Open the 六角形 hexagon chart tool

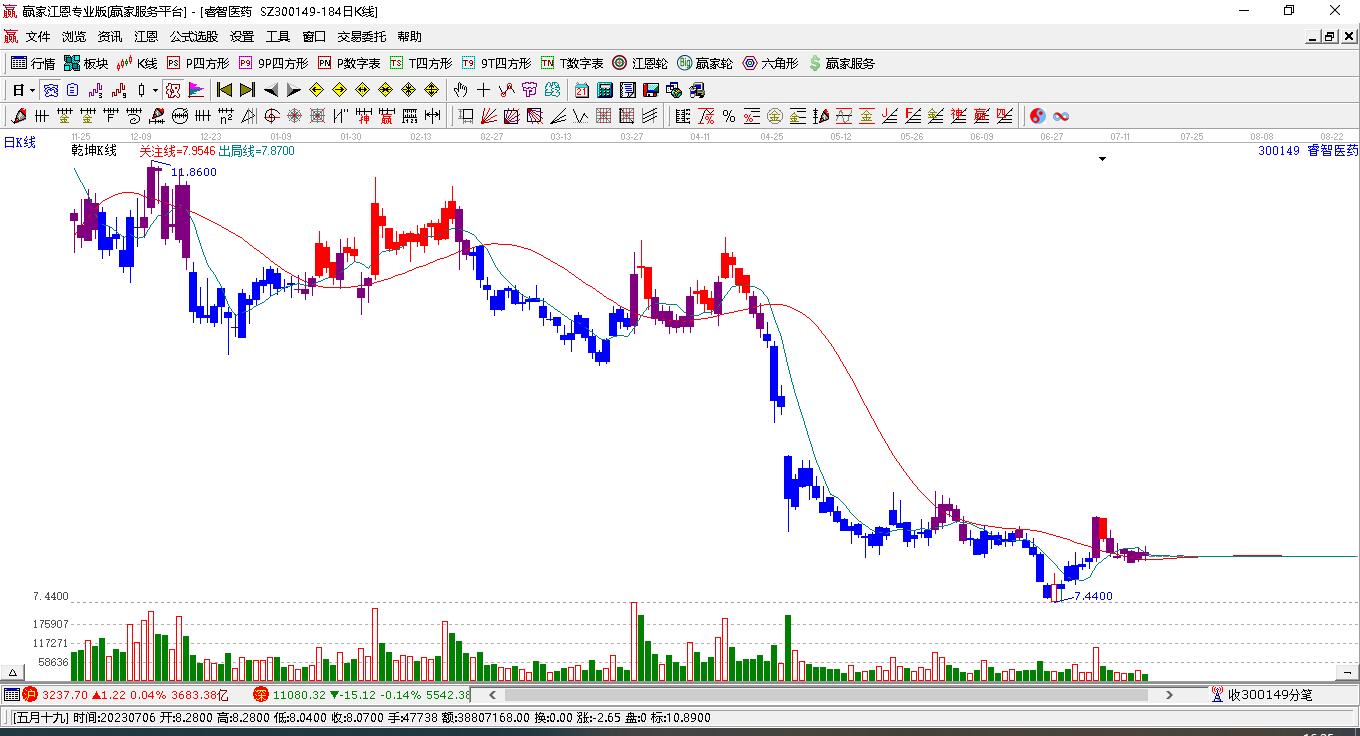click(x=770, y=63)
